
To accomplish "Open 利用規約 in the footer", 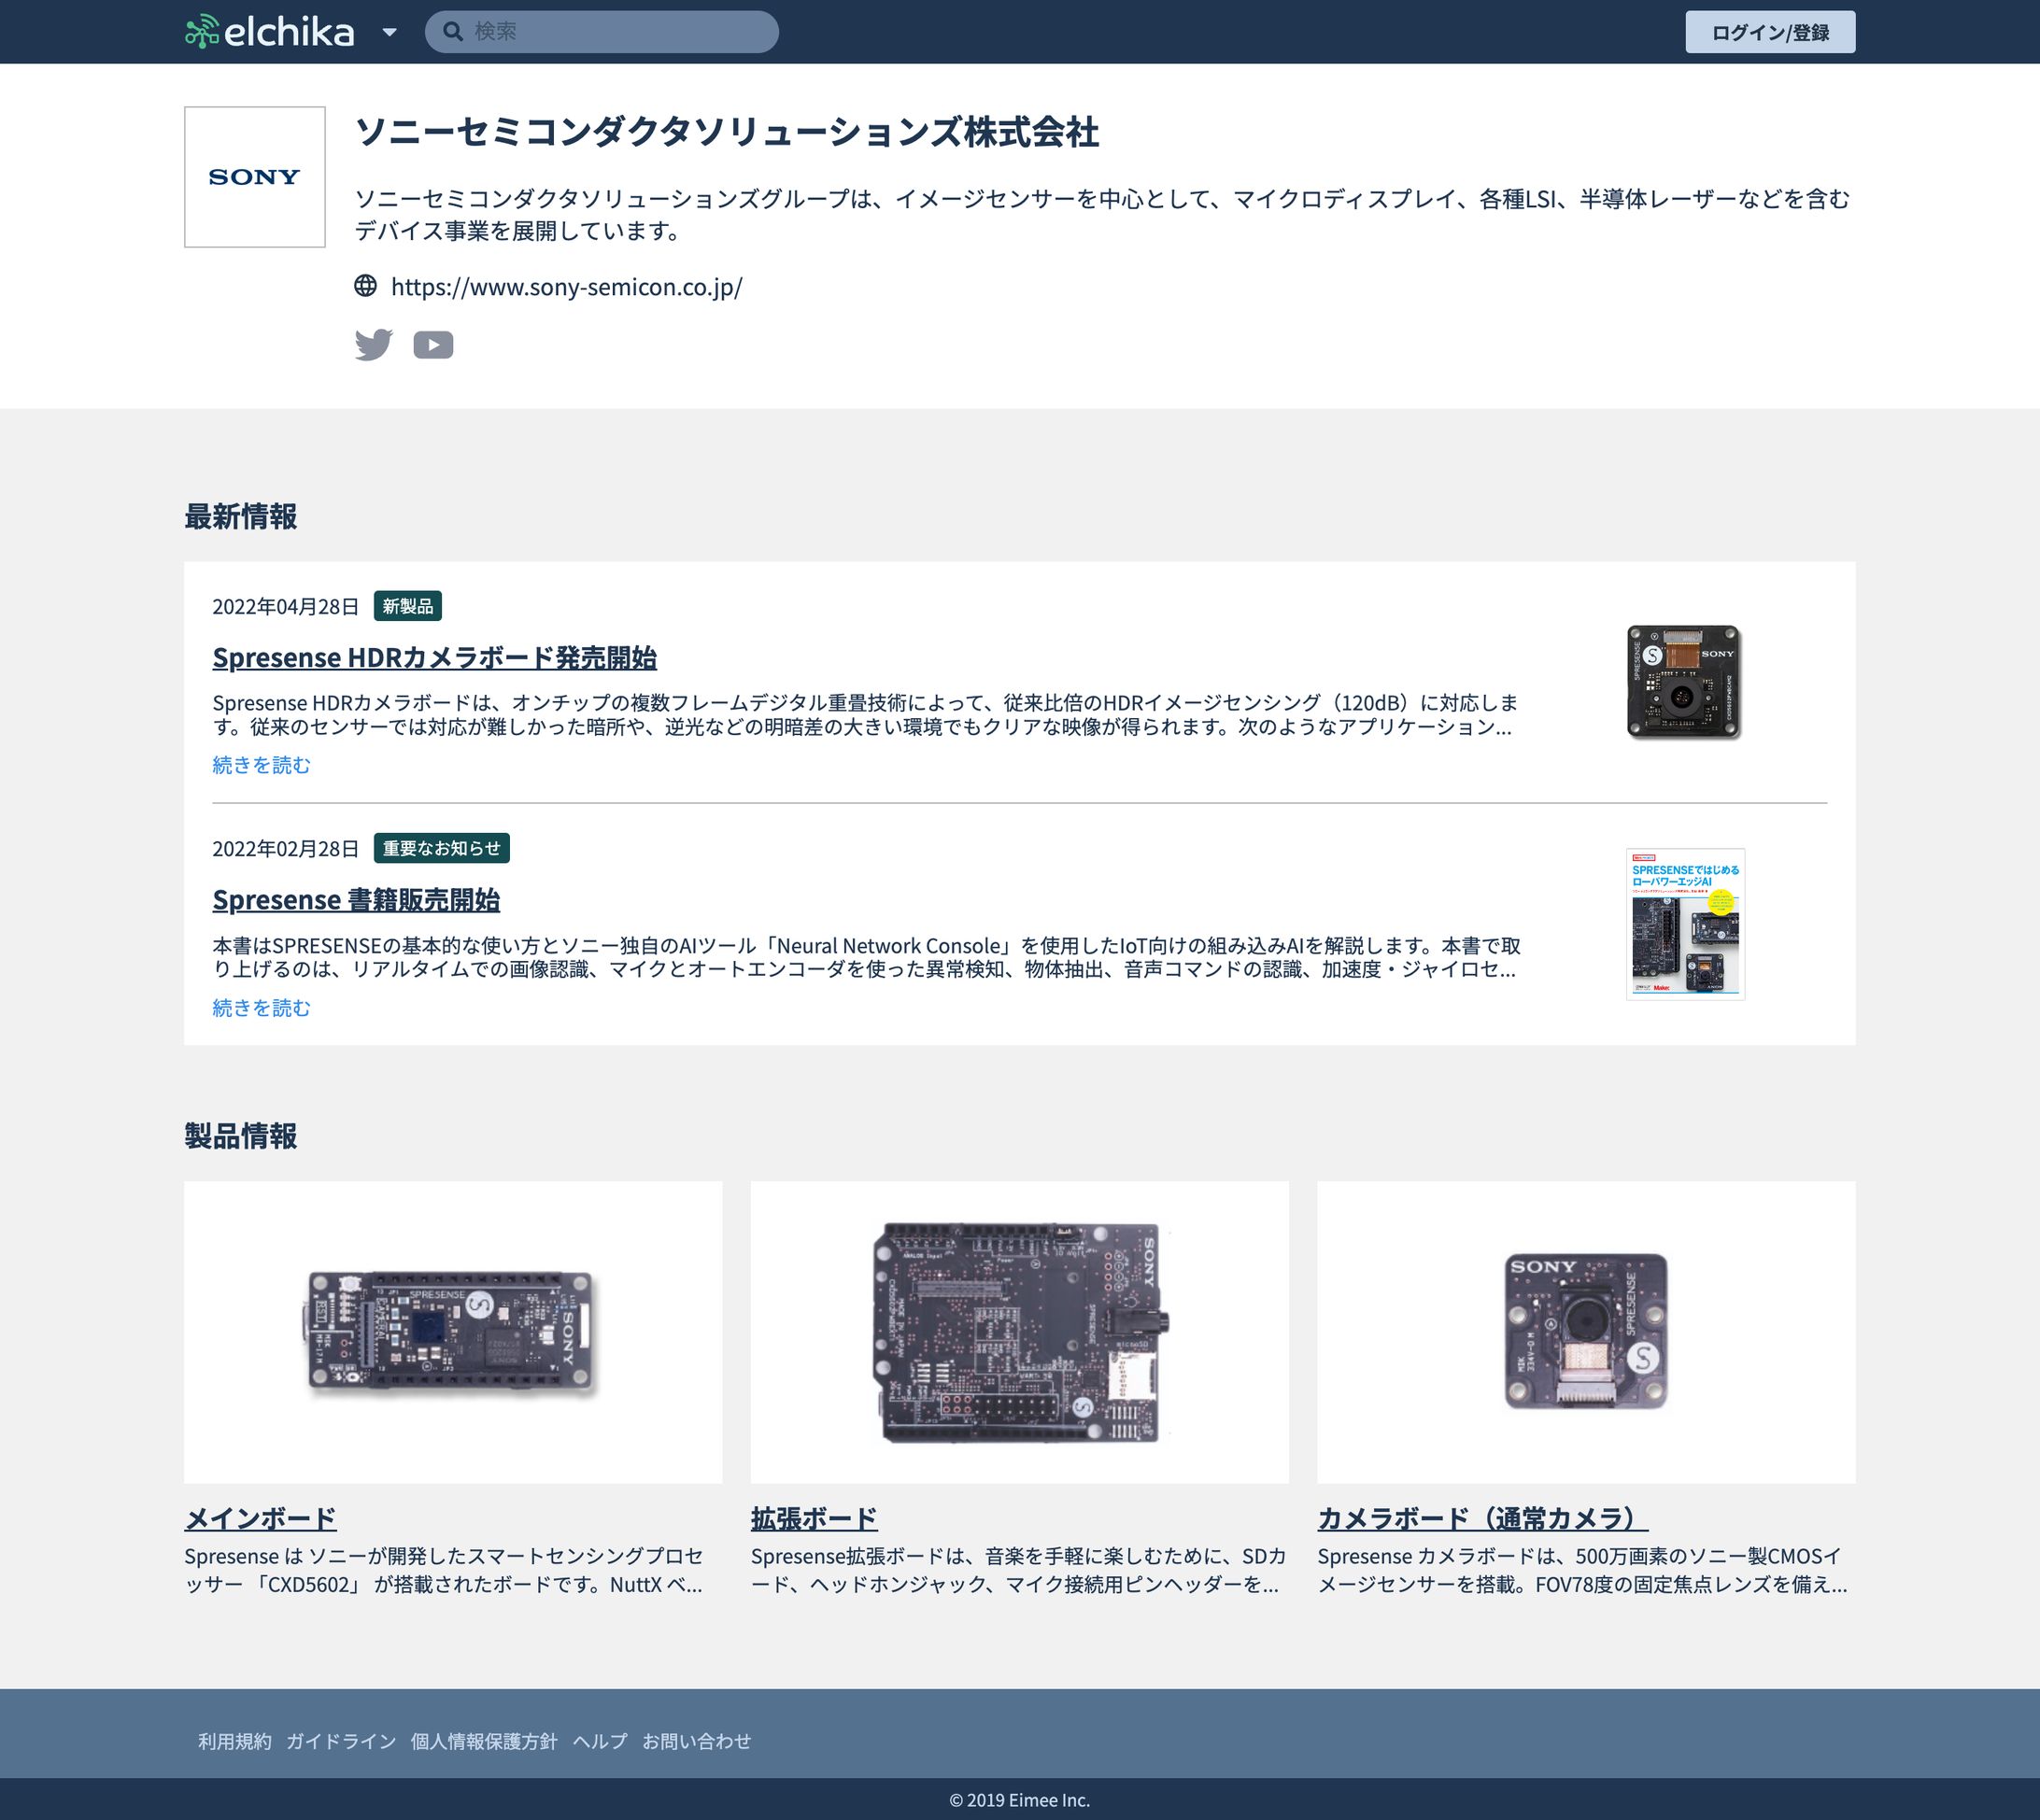I will click(x=235, y=1741).
